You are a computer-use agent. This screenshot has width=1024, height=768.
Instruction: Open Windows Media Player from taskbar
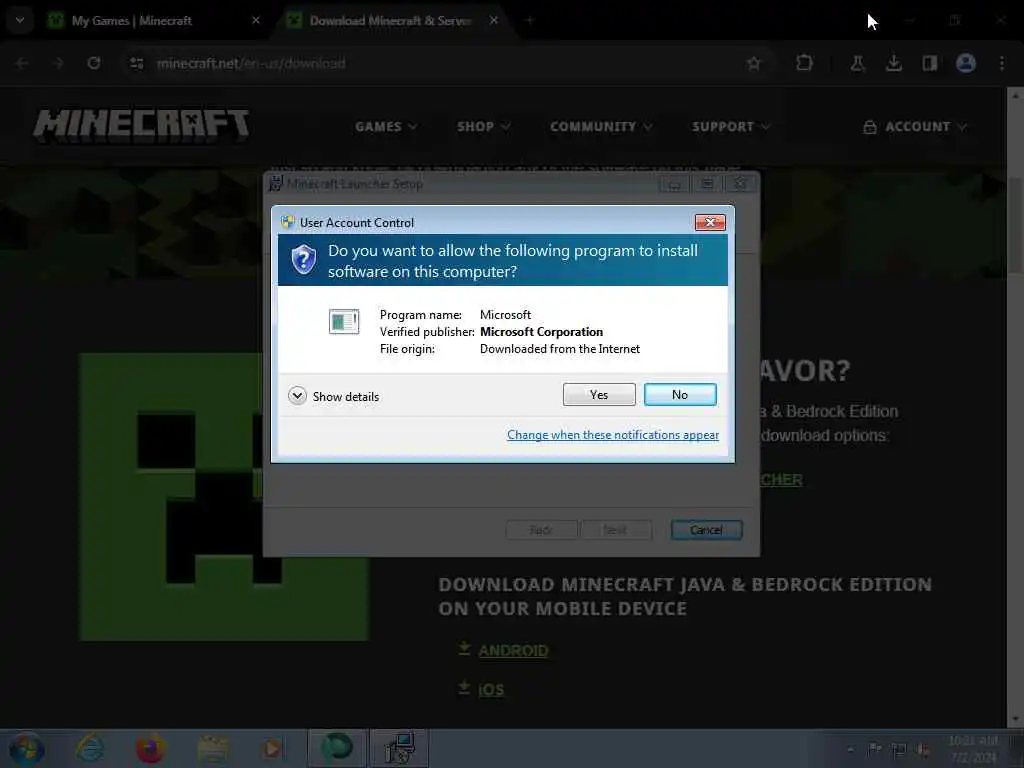[272, 748]
